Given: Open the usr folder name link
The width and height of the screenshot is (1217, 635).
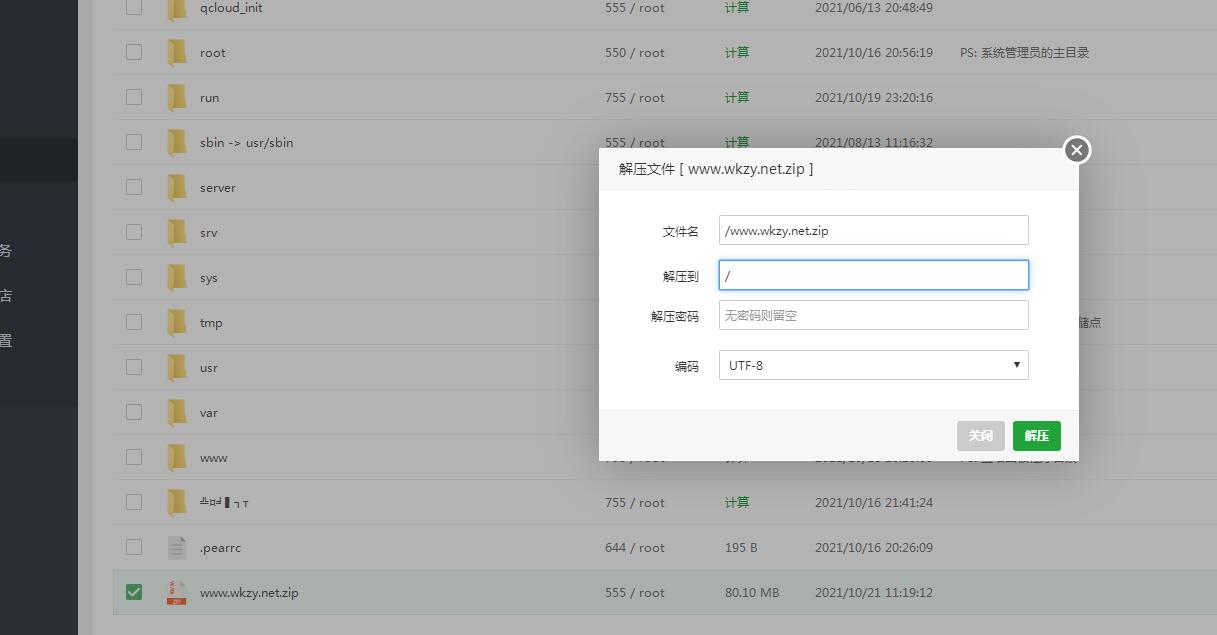Looking at the screenshot, I should (x=208, y=367).
